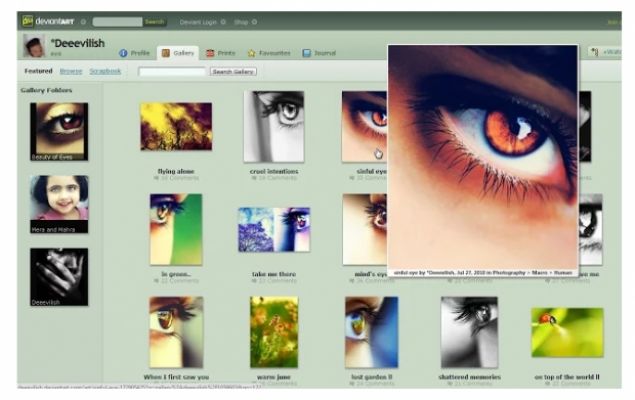Screen dimensions: 635x400
Task: Open the Beauty of Eyes folder
Action: 59,130
